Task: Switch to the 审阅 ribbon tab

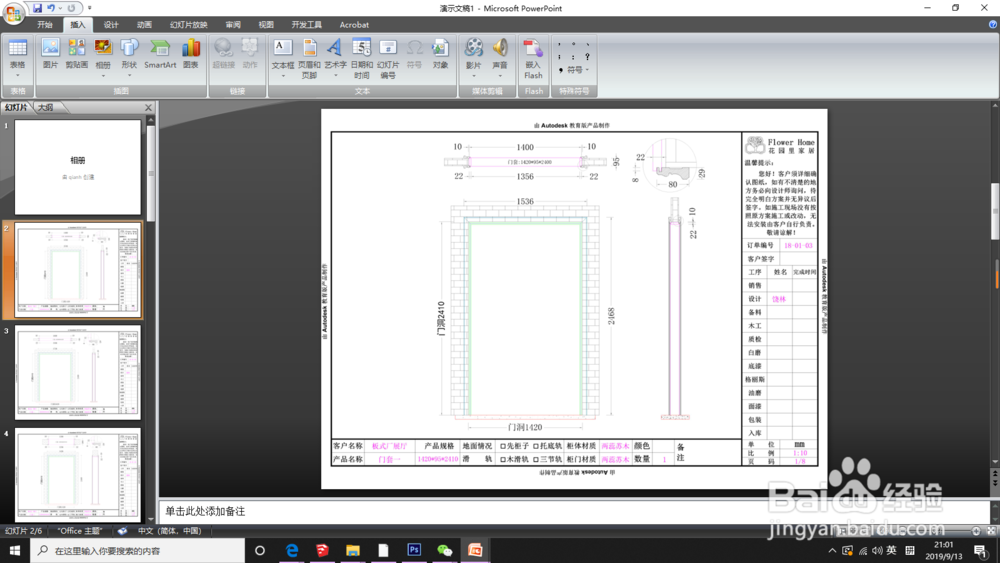Action: (233, 25)
